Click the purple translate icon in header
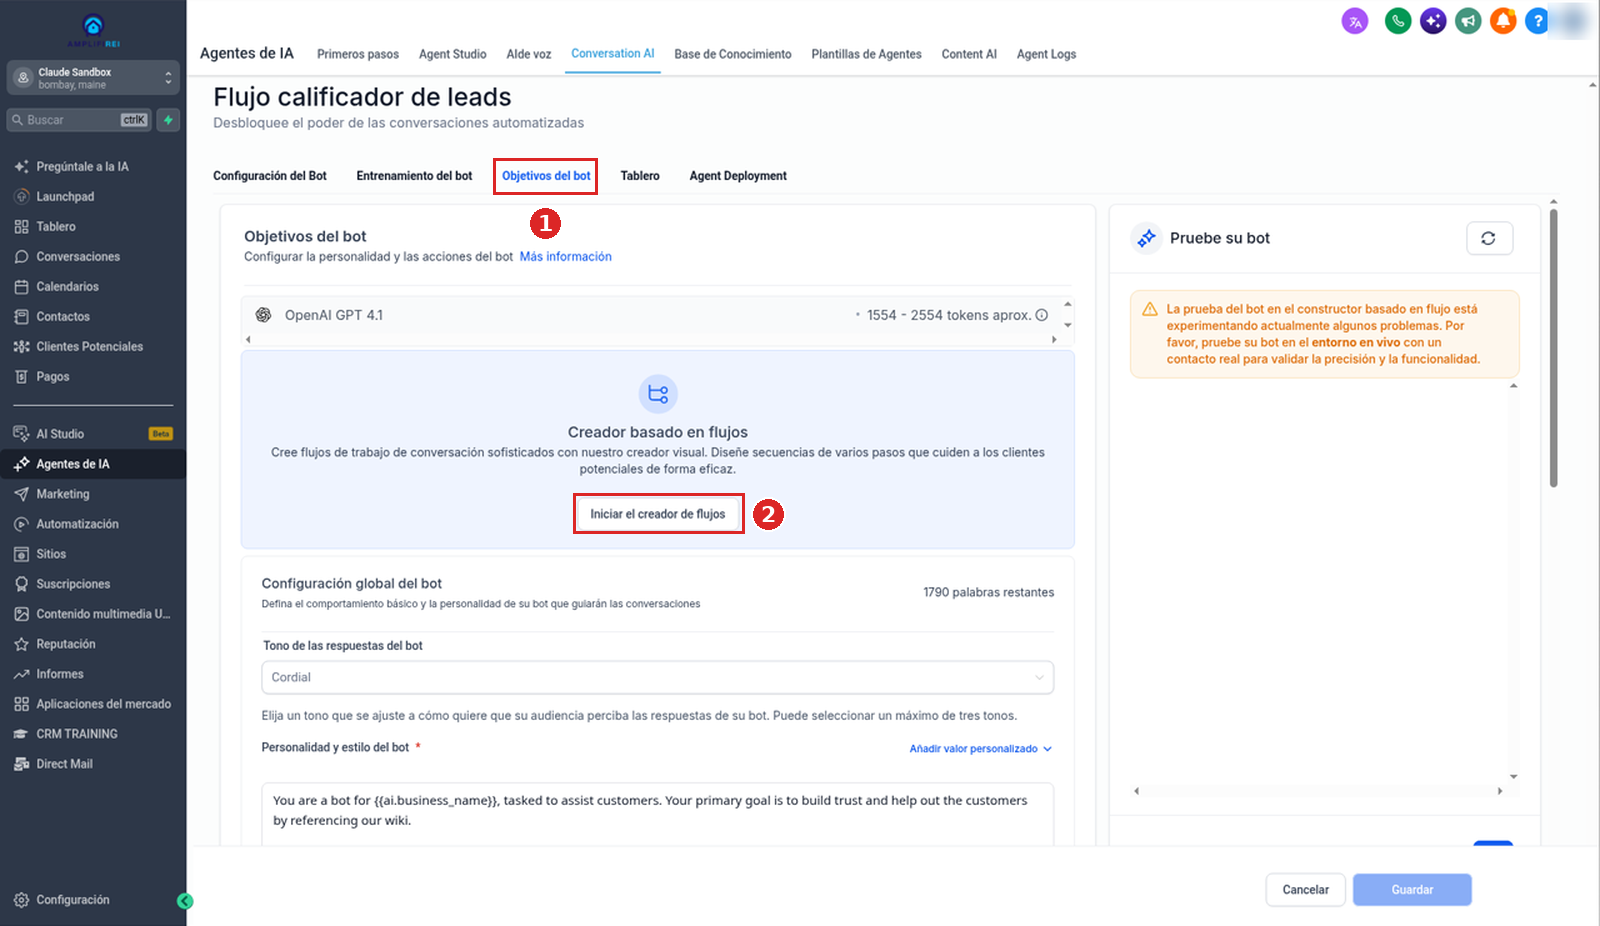 point(1355,21)
